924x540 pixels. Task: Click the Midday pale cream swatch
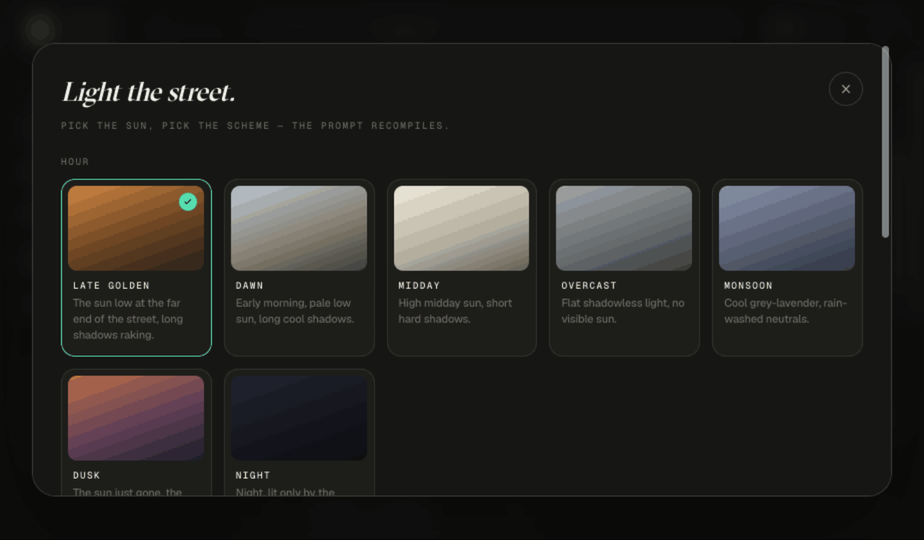tap(461, 228)
